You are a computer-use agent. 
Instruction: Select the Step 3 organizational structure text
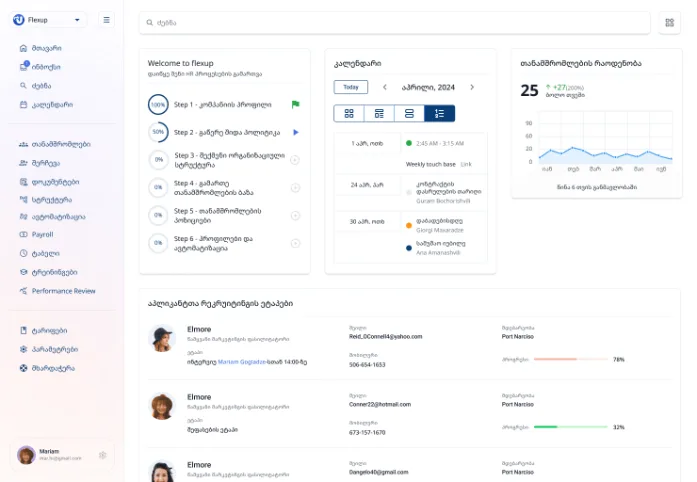click(229, 160)
